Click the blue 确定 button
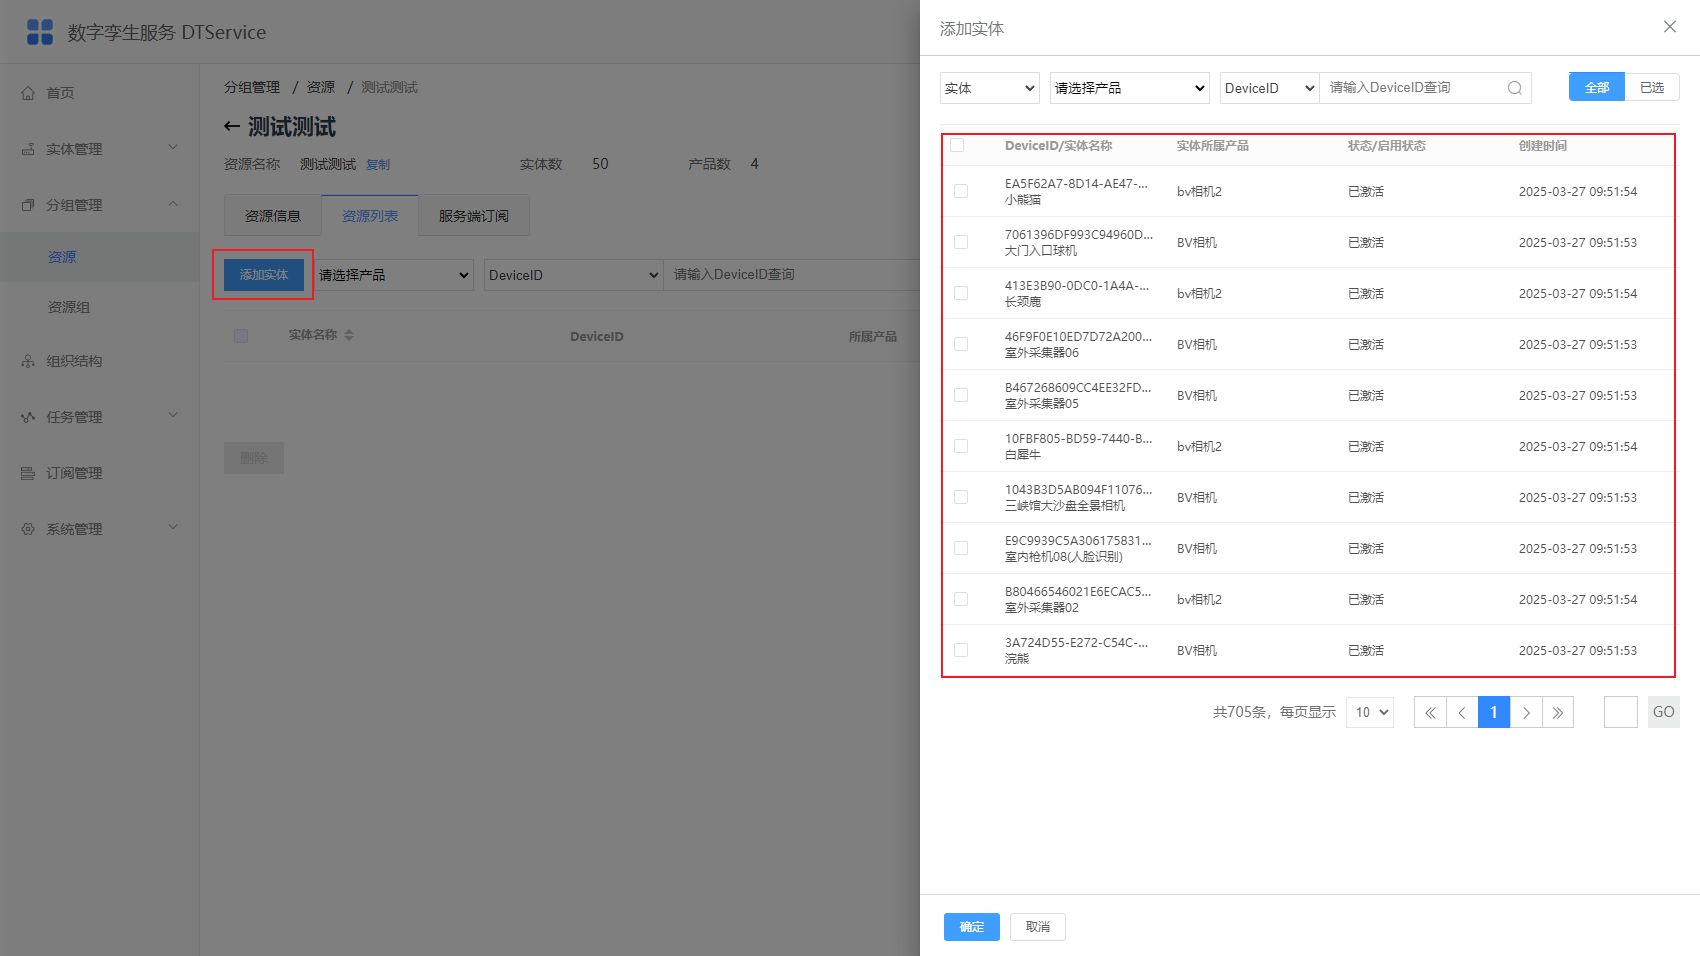The width and height of the screenshot is (1700, 956). tap(972, 927)
